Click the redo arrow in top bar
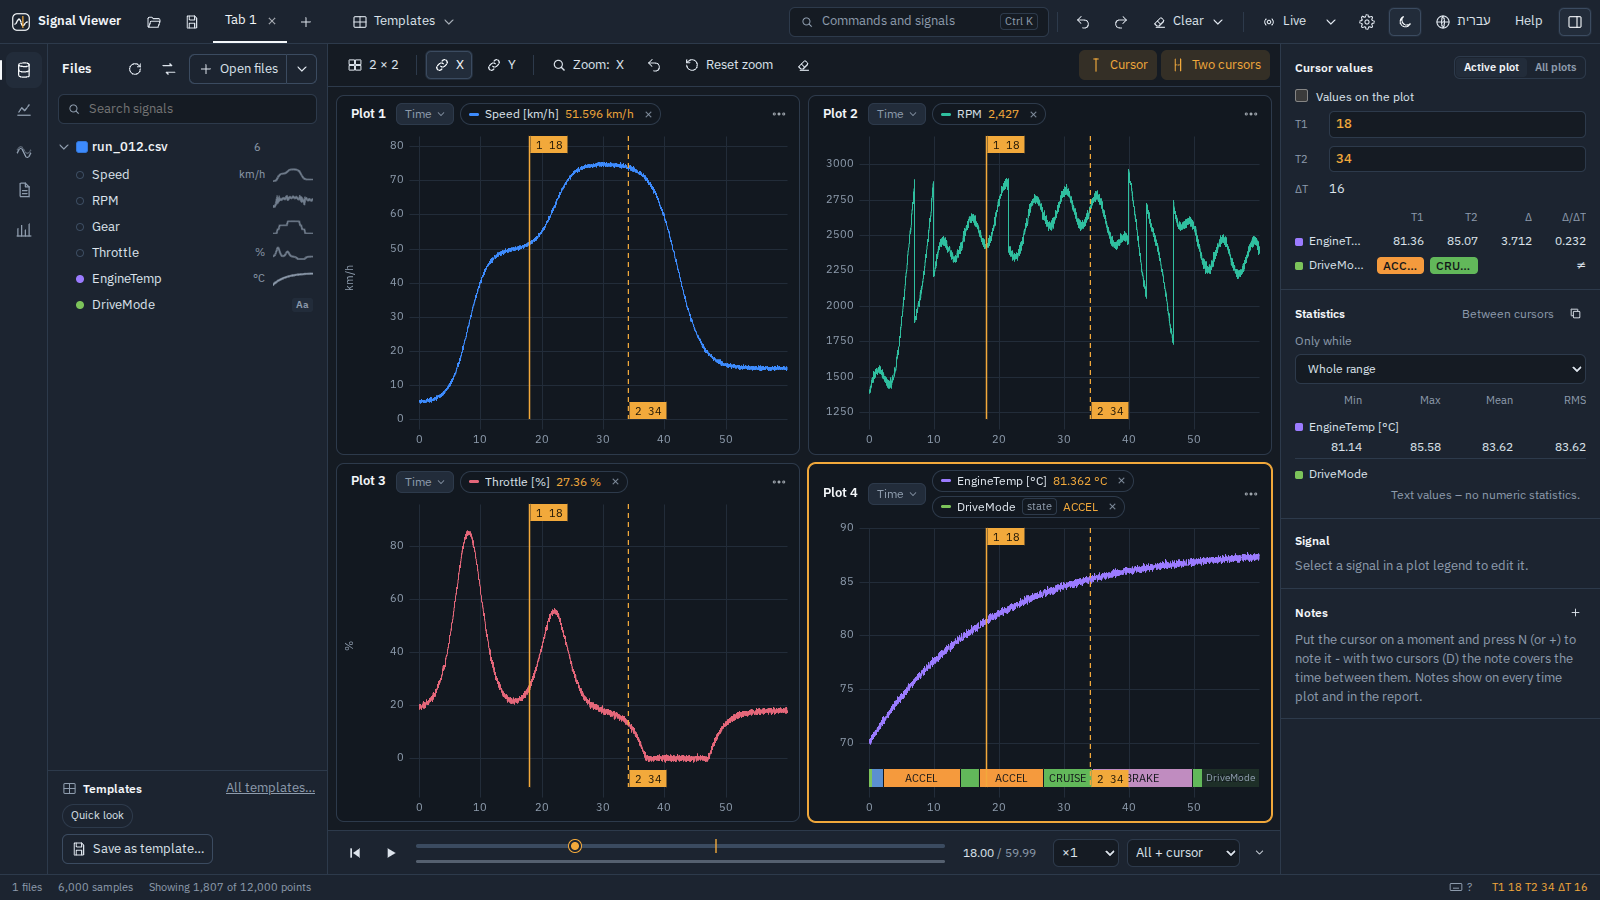 (1121, 21)
